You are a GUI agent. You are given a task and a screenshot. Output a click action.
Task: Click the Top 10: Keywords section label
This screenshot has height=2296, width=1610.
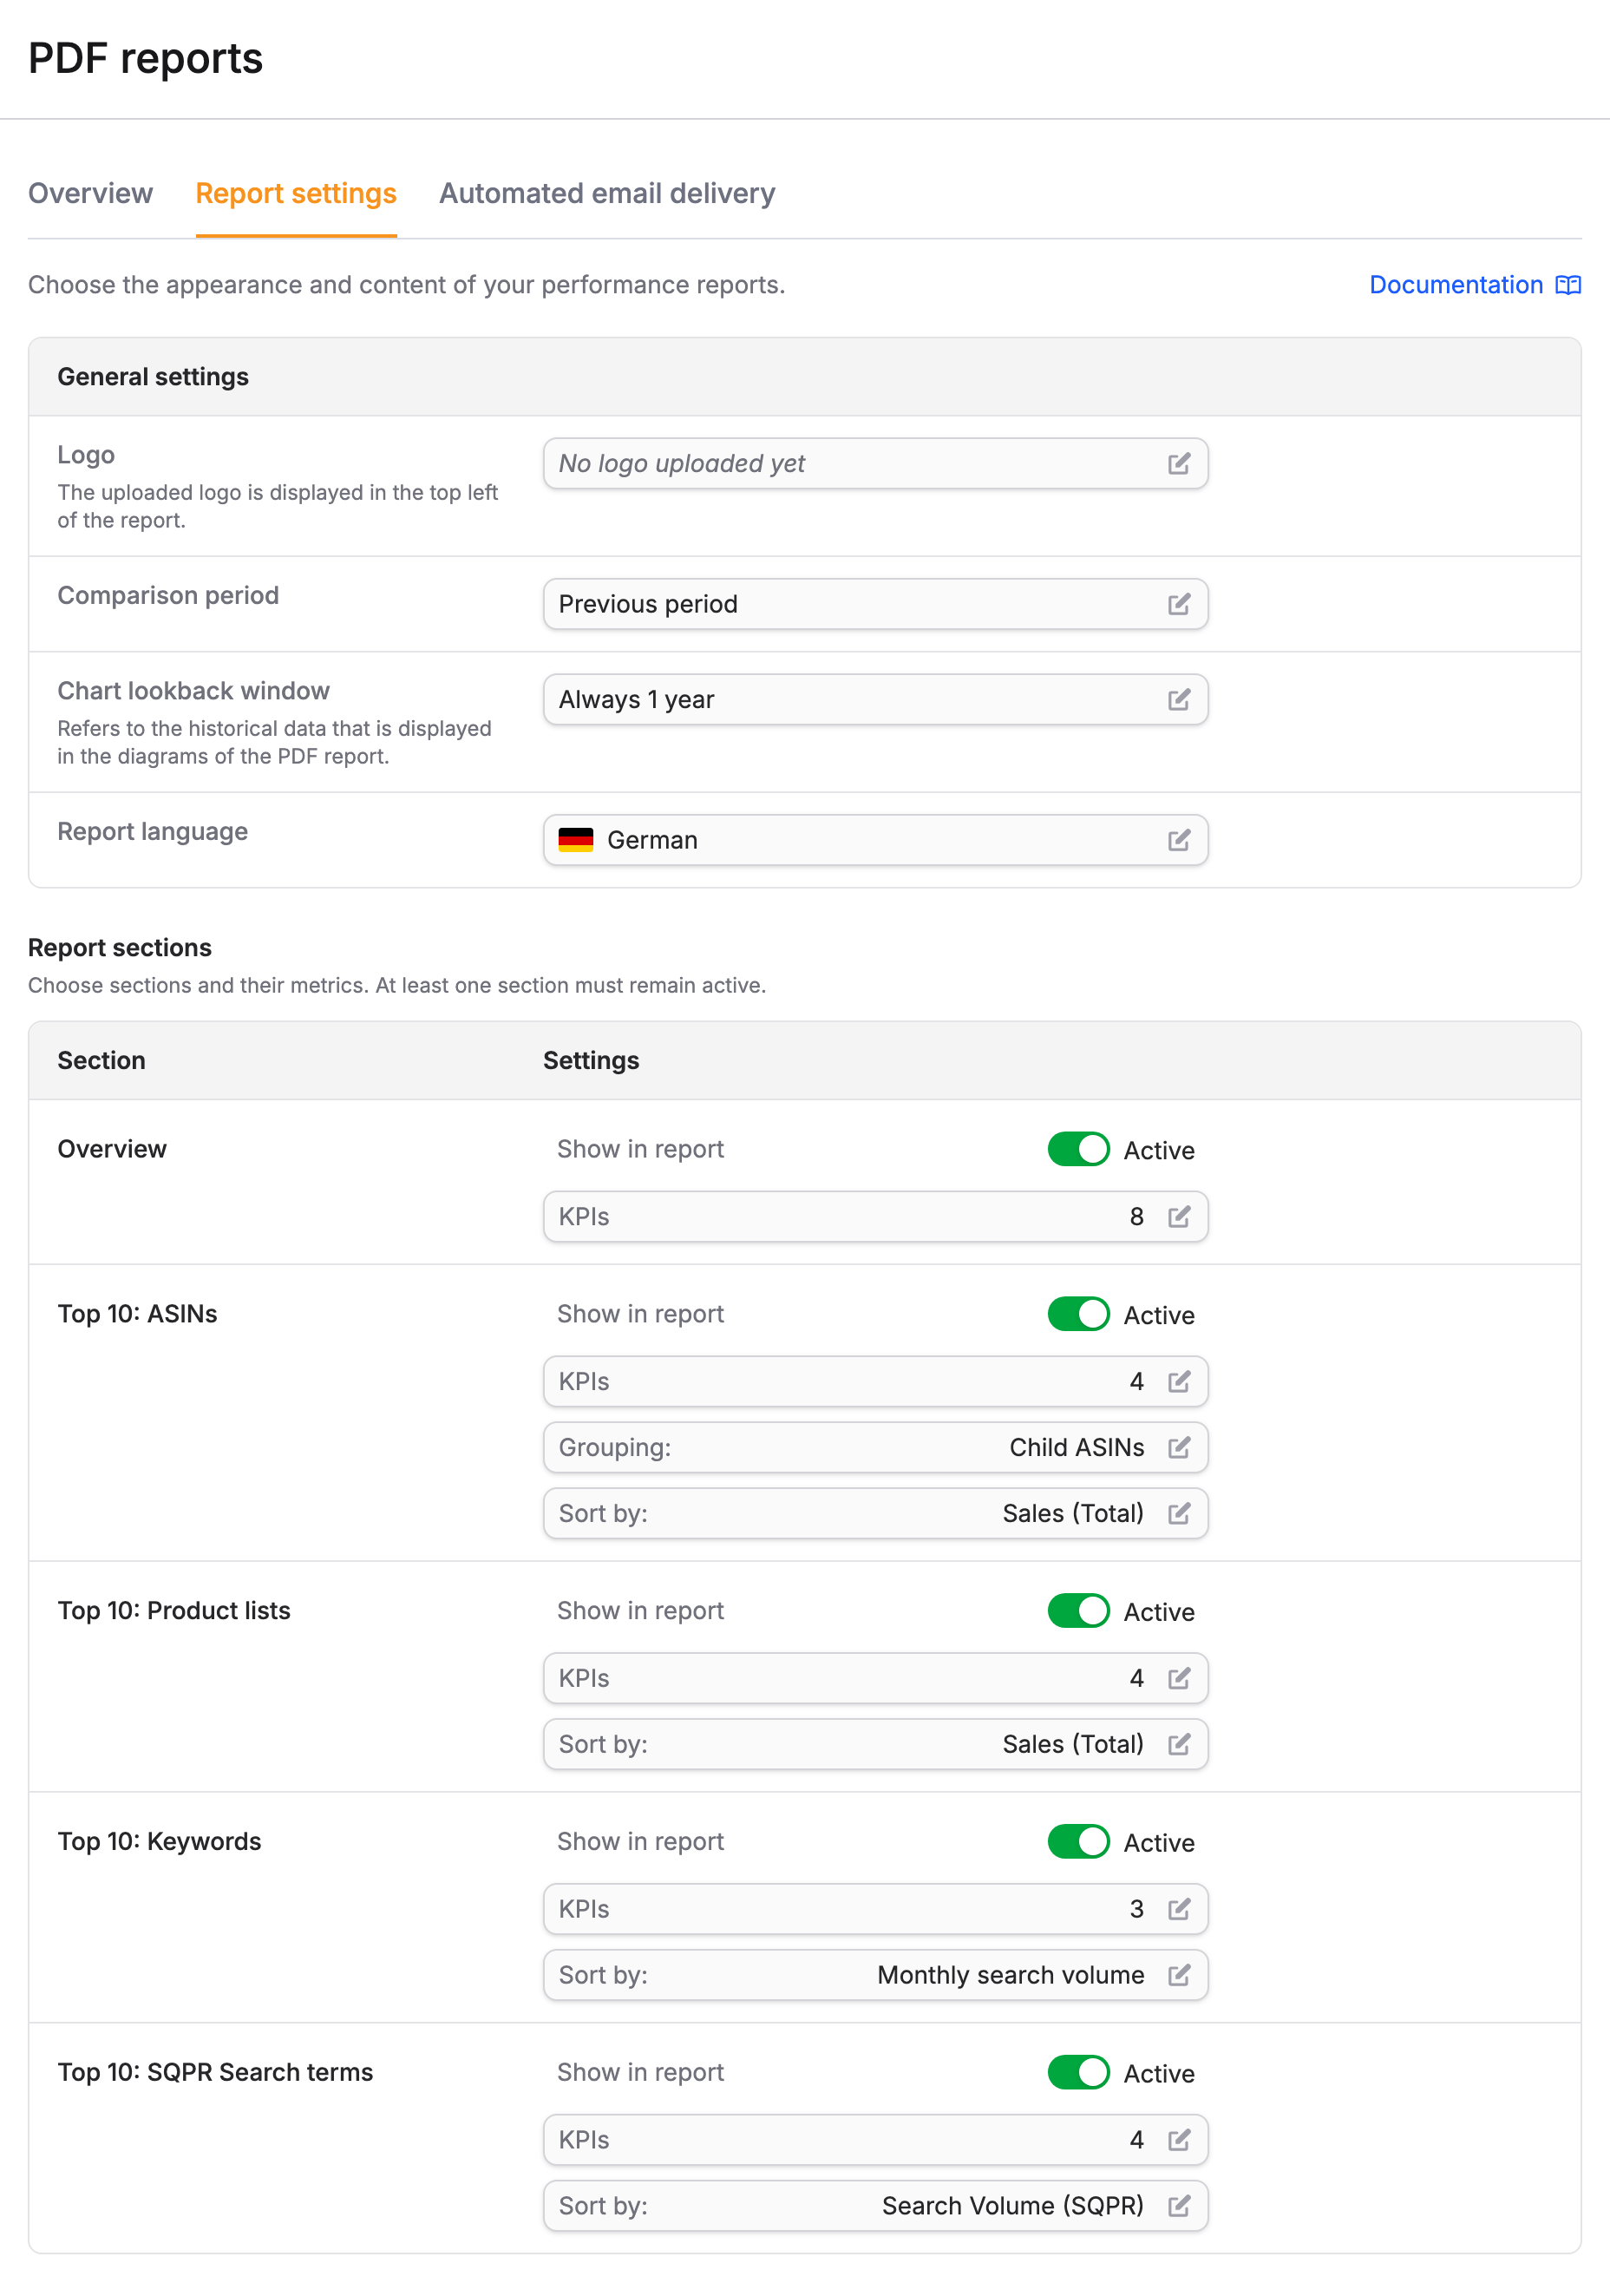159,1842
